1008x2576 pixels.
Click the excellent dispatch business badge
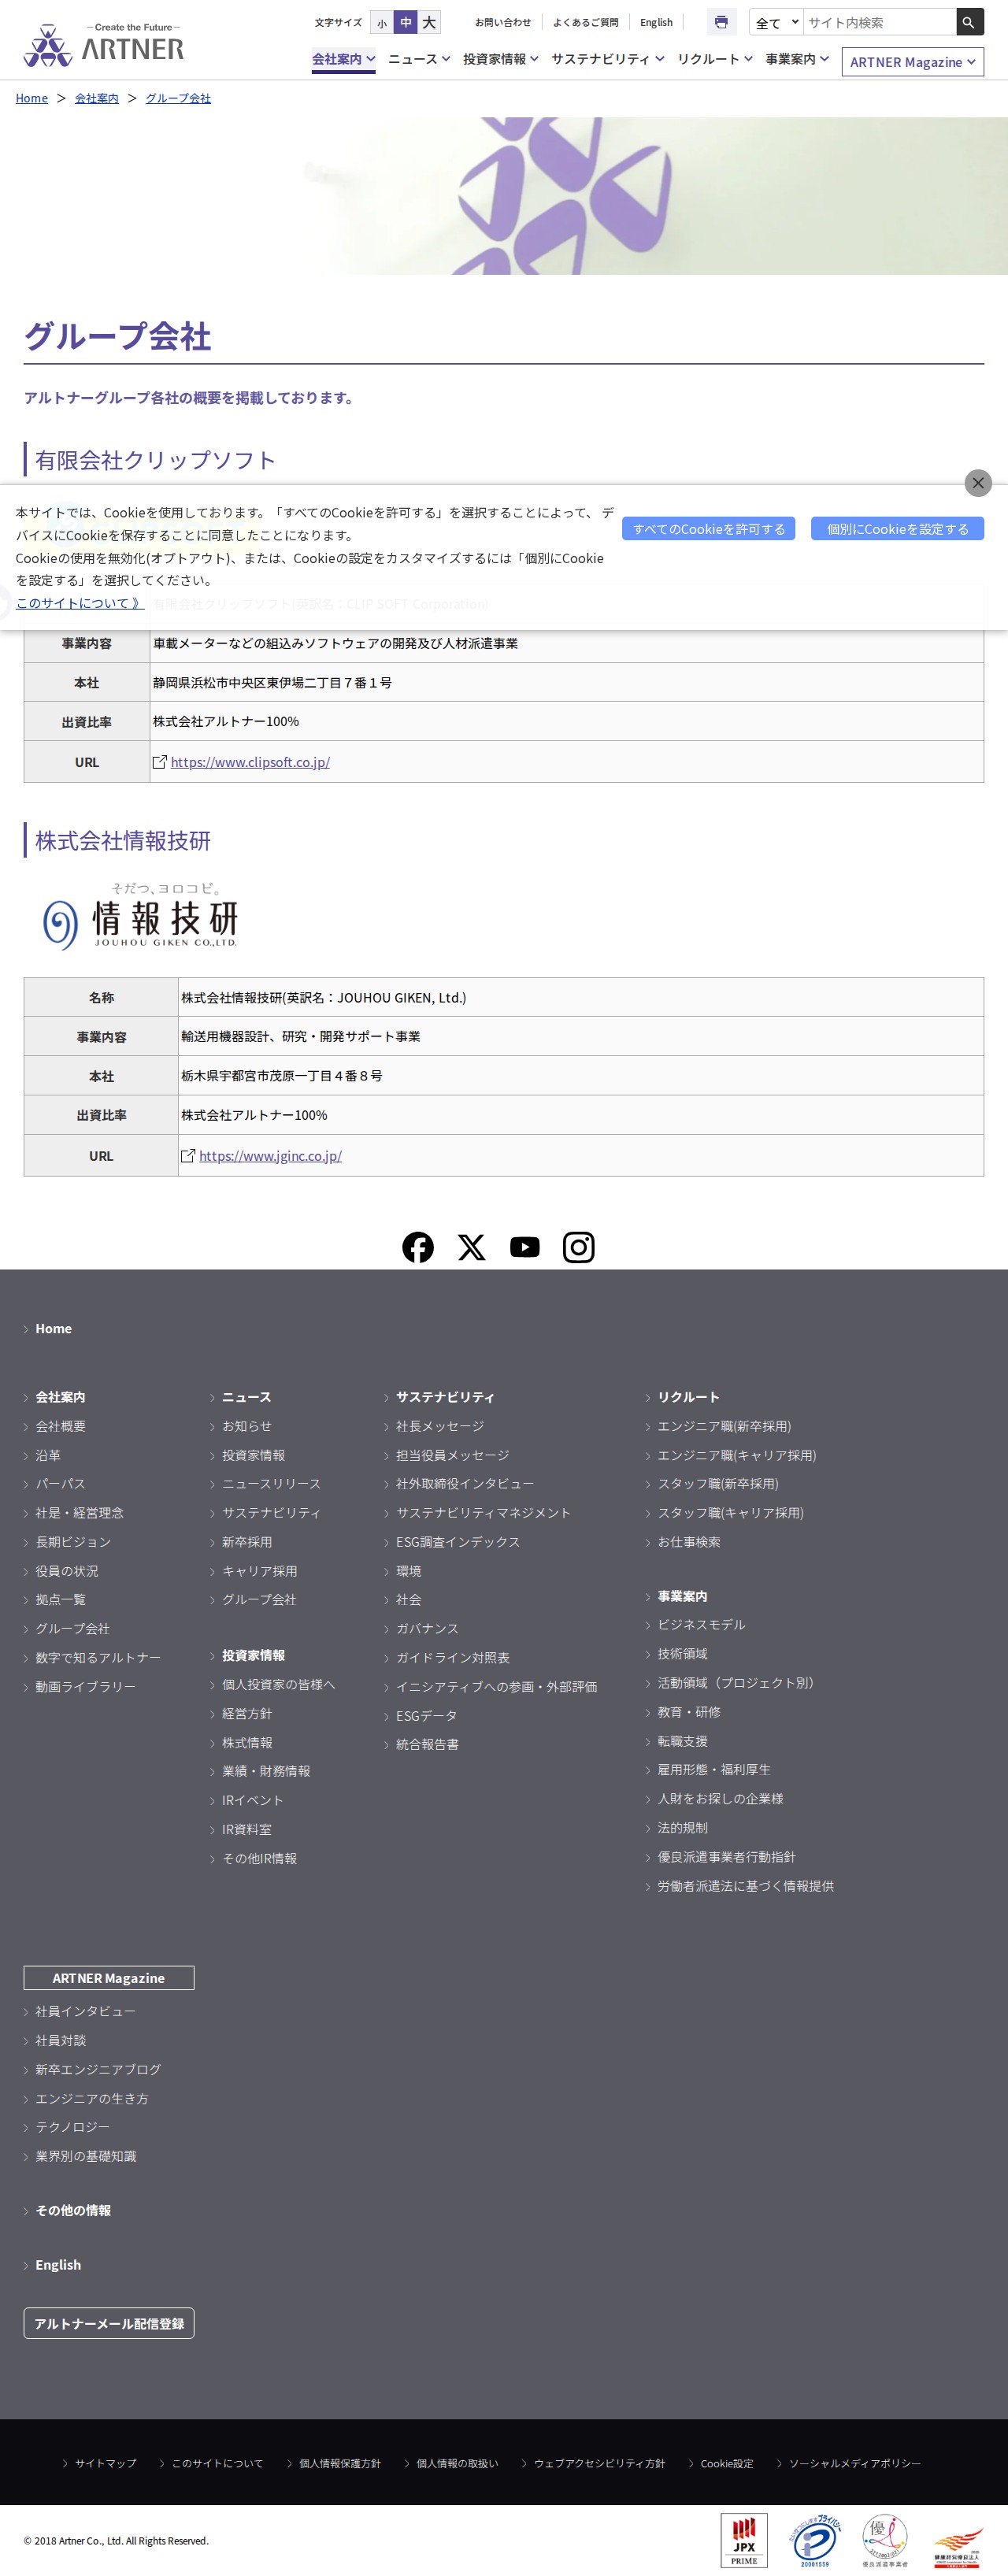885,2540
